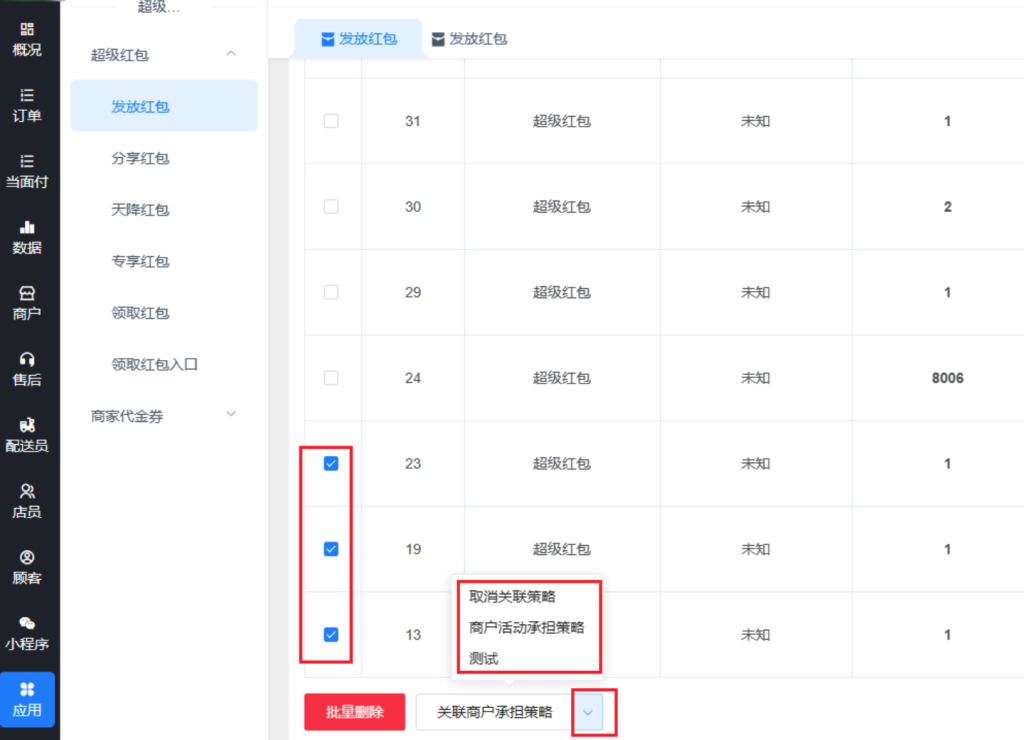Viewport: 1024px width, 740px height.
Task: Click the 关联商户承担策略 button
Action: 494,712
